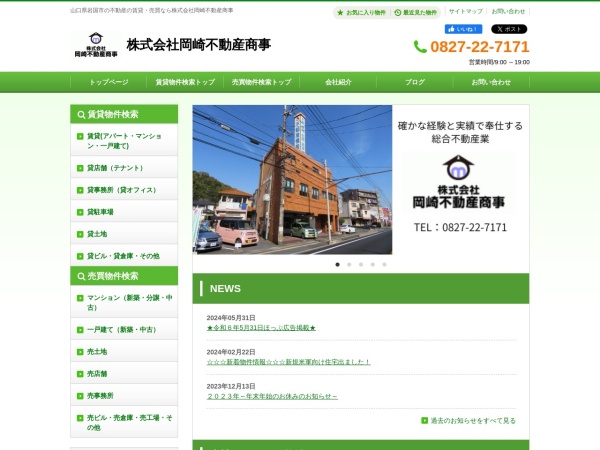Image resolution: width=600 pixels, height=450 pixels.
Task: Click 過去のお知らせをすべて見る link
Action: [473, 421]
